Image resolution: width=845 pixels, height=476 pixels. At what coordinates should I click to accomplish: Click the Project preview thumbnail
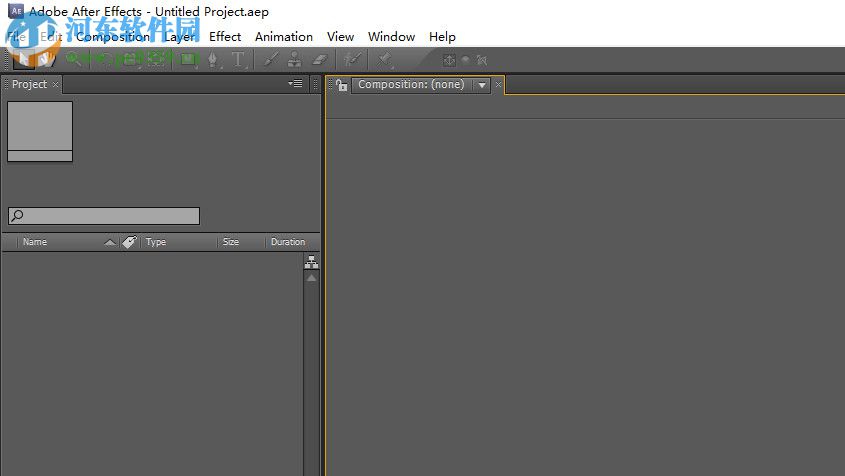click(x=40, y=132)
